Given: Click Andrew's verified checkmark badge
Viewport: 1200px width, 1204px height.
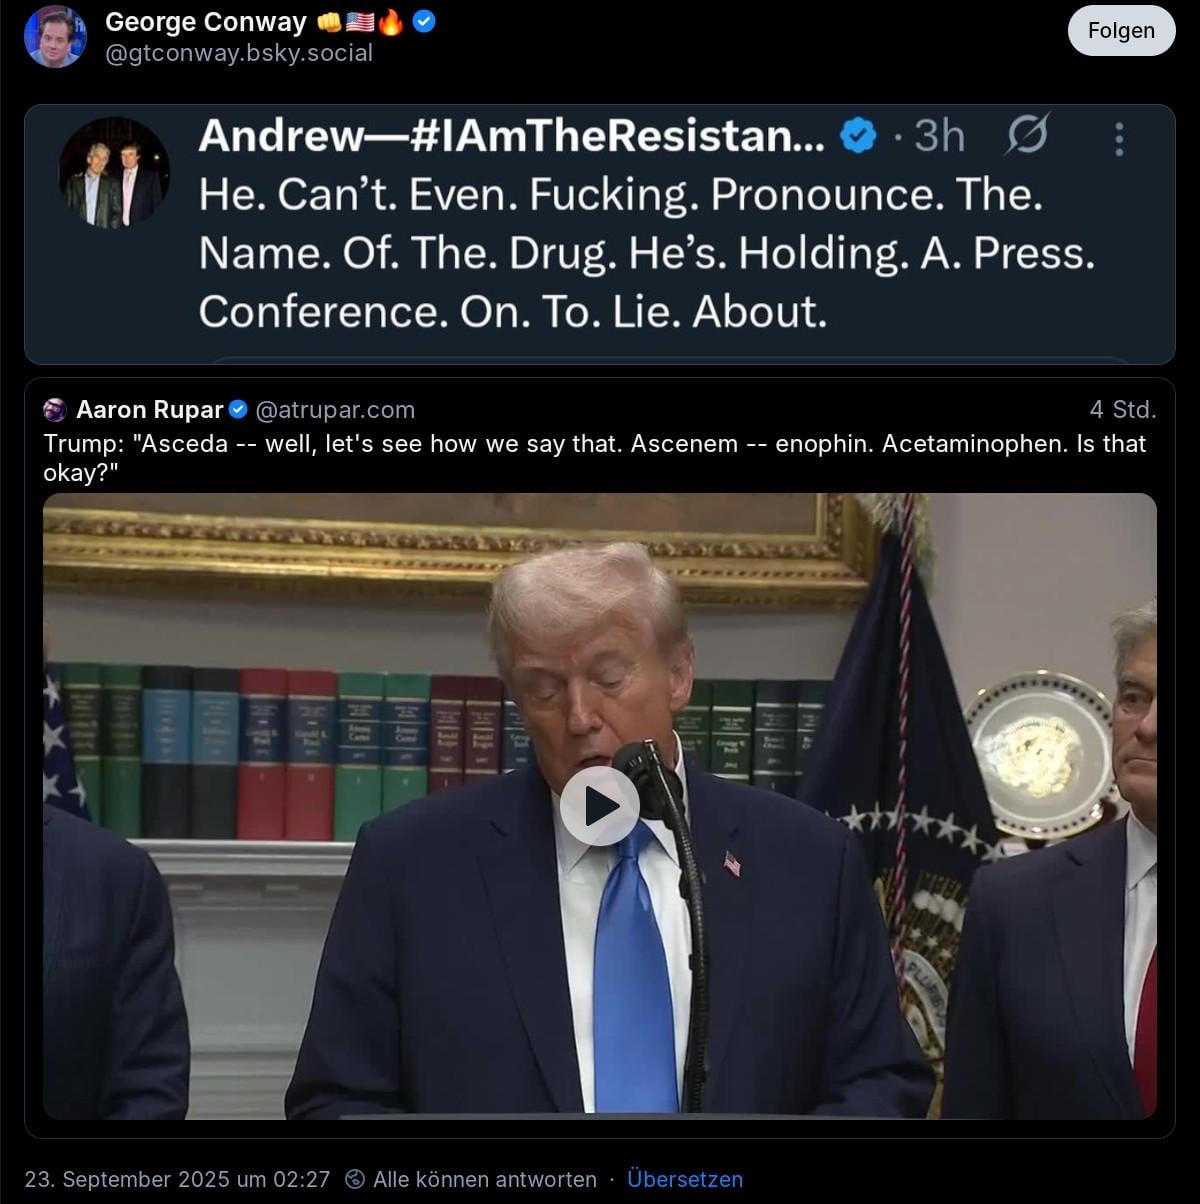Looking at the screenshot, I should coord(857,135).
